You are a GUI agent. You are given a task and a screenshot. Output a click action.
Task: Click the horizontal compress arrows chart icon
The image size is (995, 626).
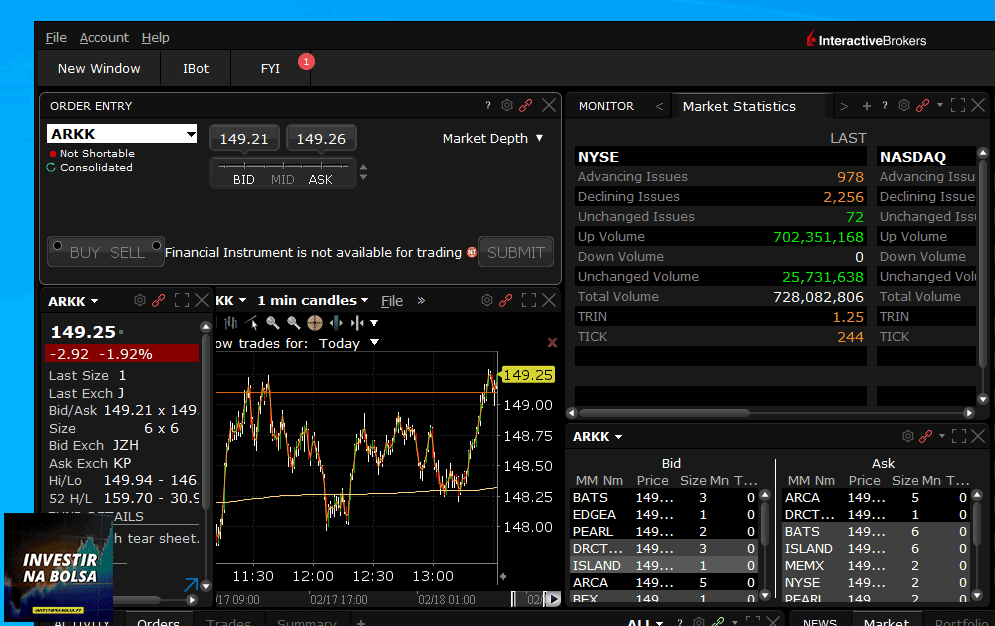pos(357,323)
